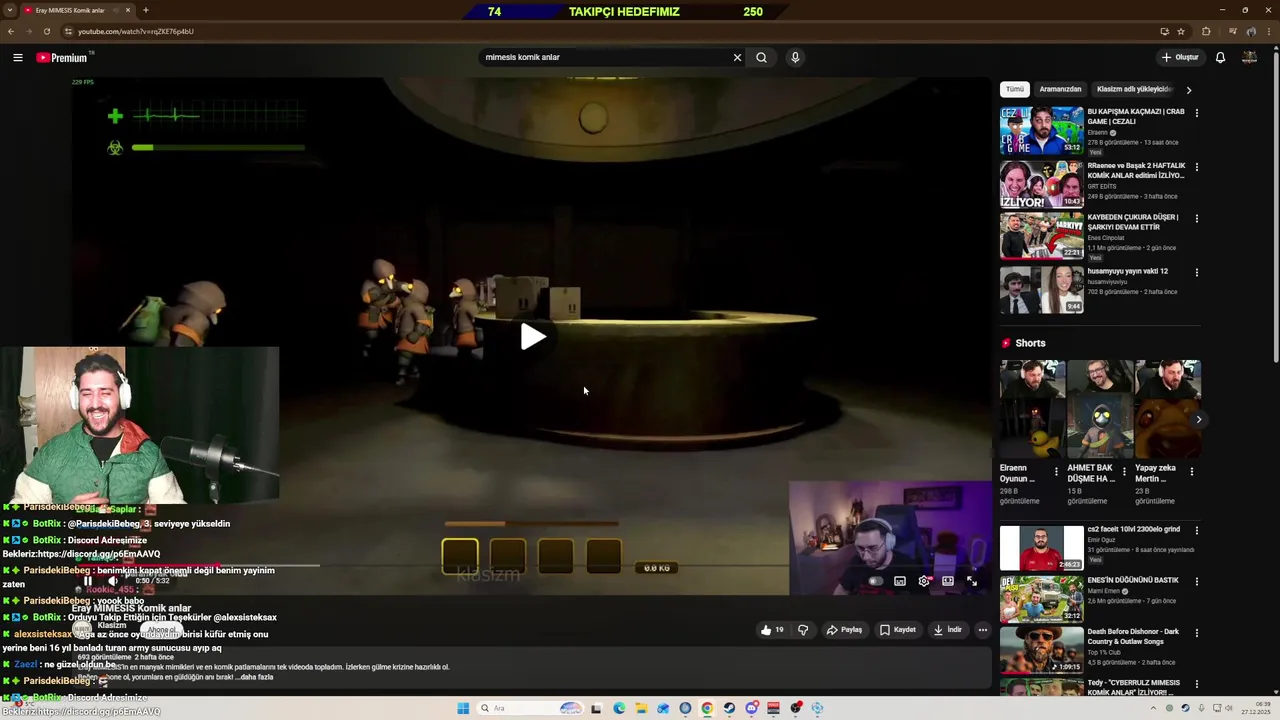
Task: Open a new browser tab with the plus
Action: 145,10
